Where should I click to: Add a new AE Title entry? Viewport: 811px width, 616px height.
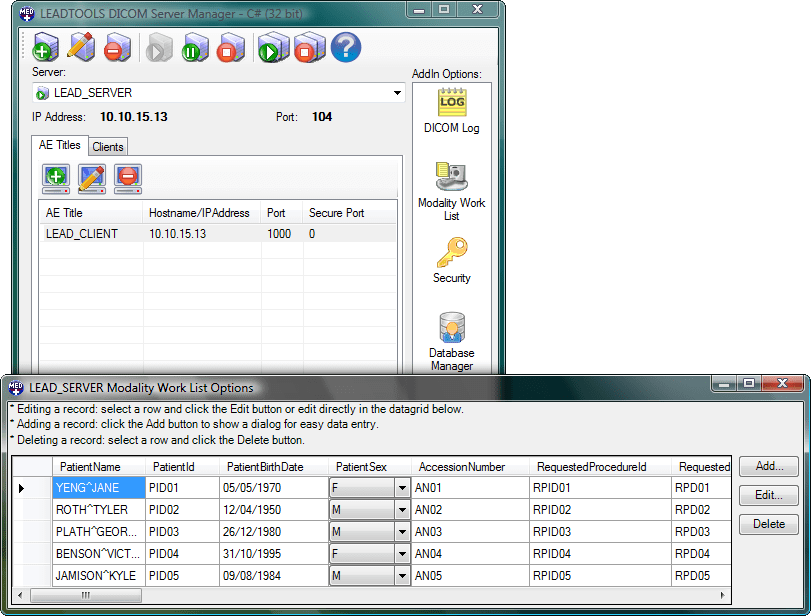point(55,180)
